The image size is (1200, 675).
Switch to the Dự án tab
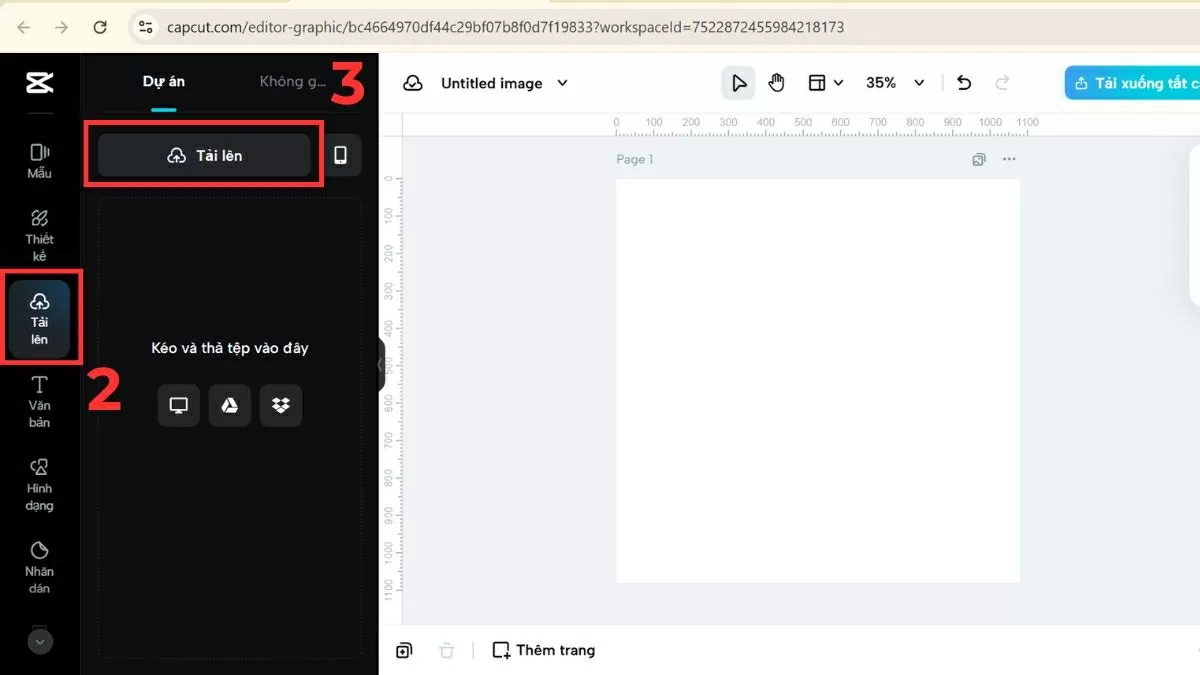click(x=163, y=81)
